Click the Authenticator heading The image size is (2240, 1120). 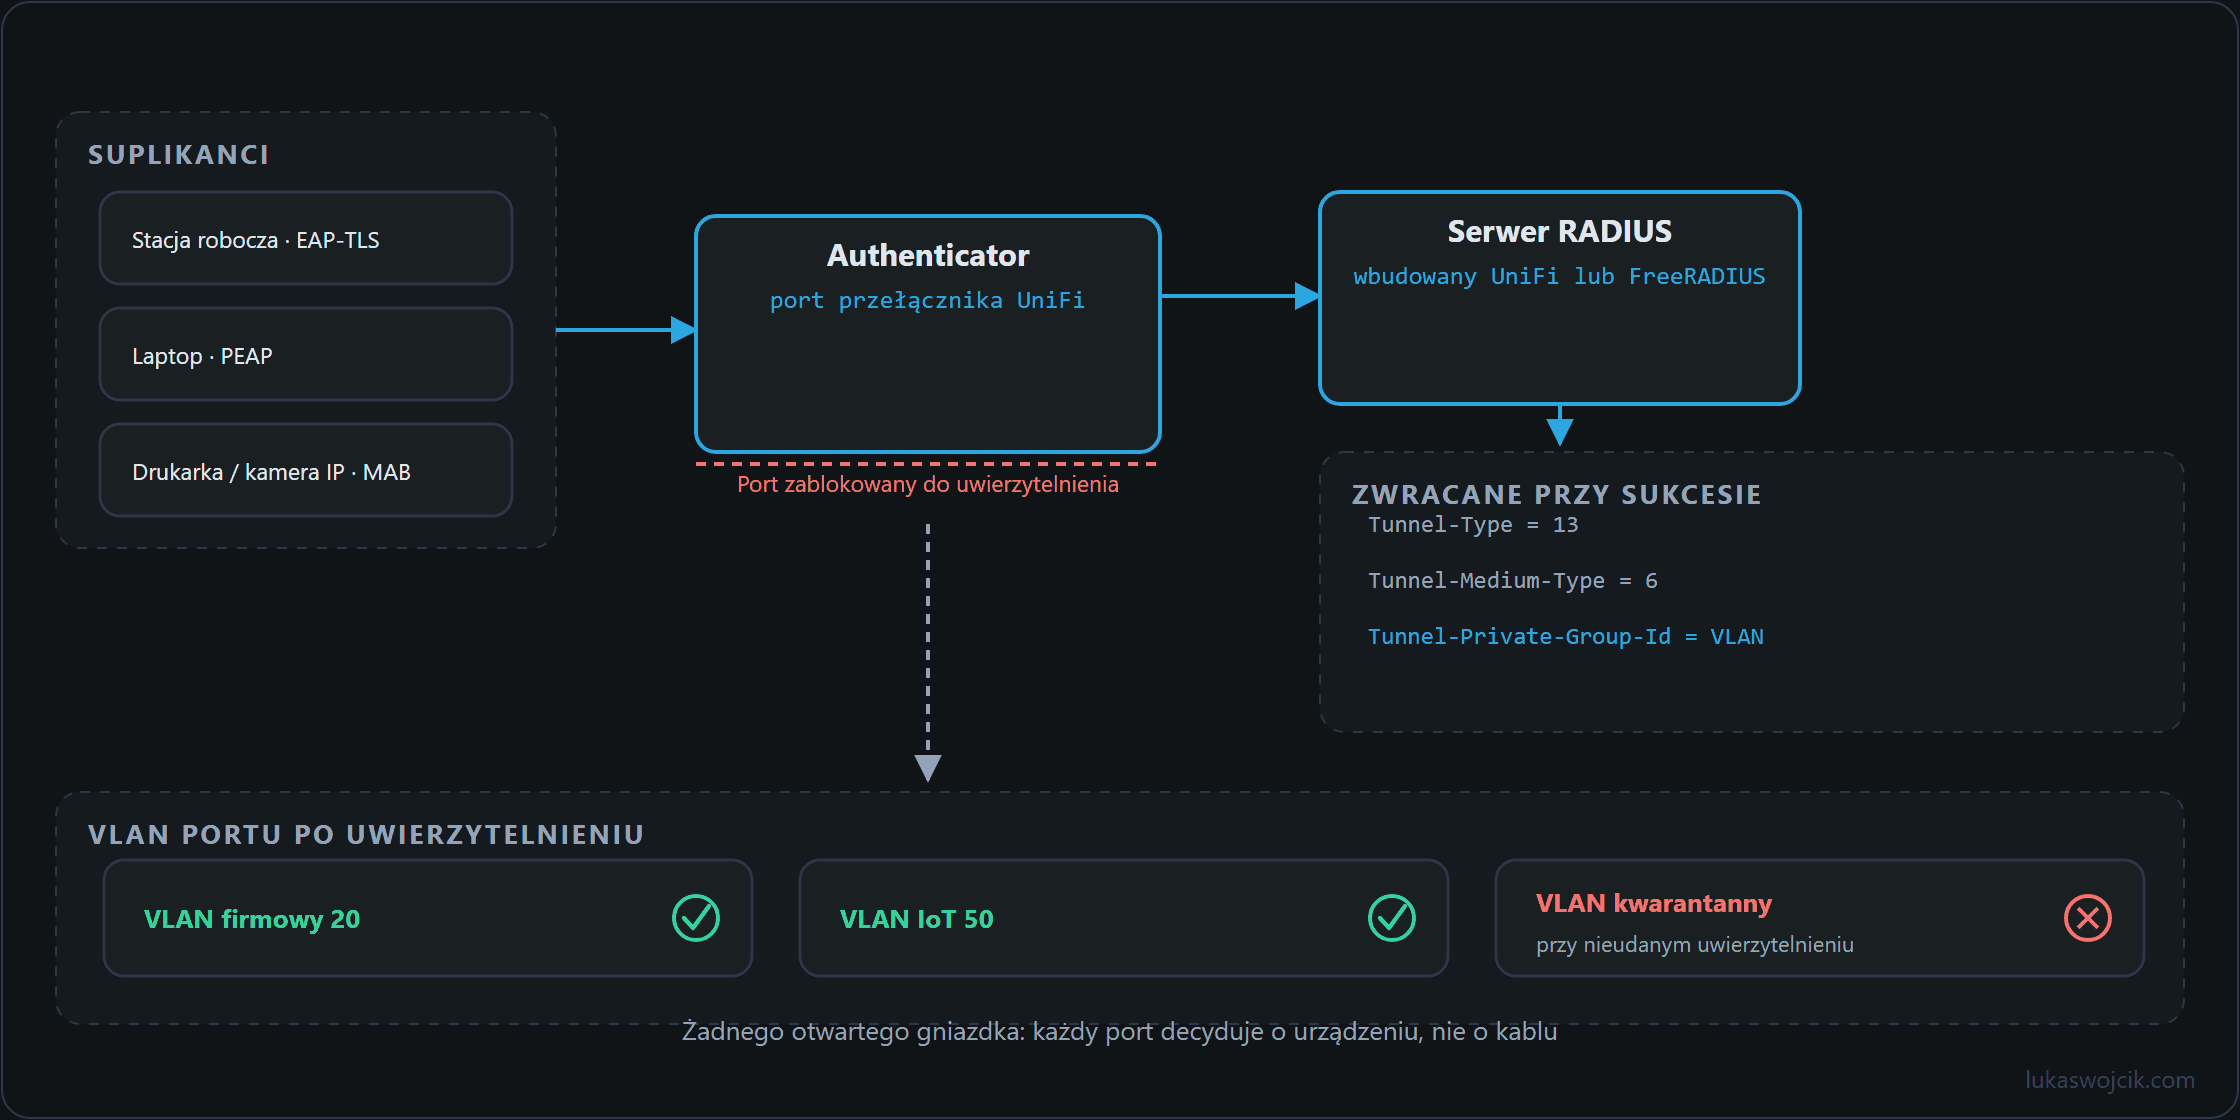928,256
